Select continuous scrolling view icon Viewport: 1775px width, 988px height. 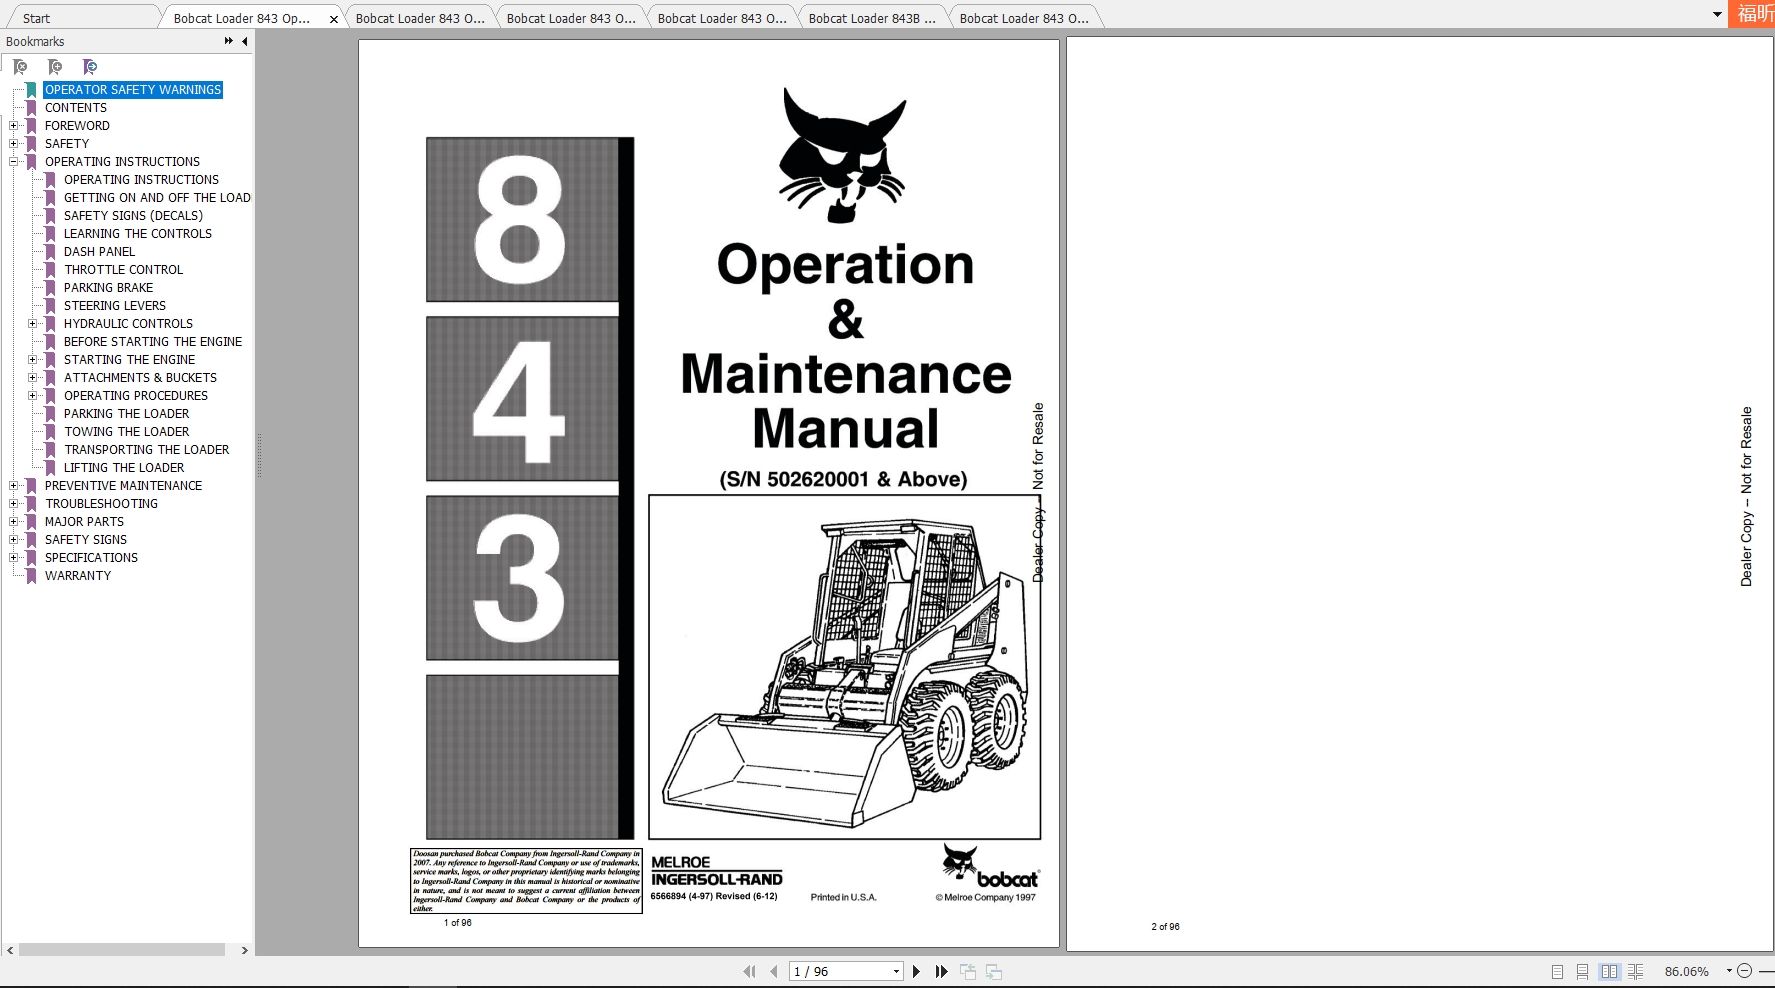pyautogui.click(x=1582, y=971)
